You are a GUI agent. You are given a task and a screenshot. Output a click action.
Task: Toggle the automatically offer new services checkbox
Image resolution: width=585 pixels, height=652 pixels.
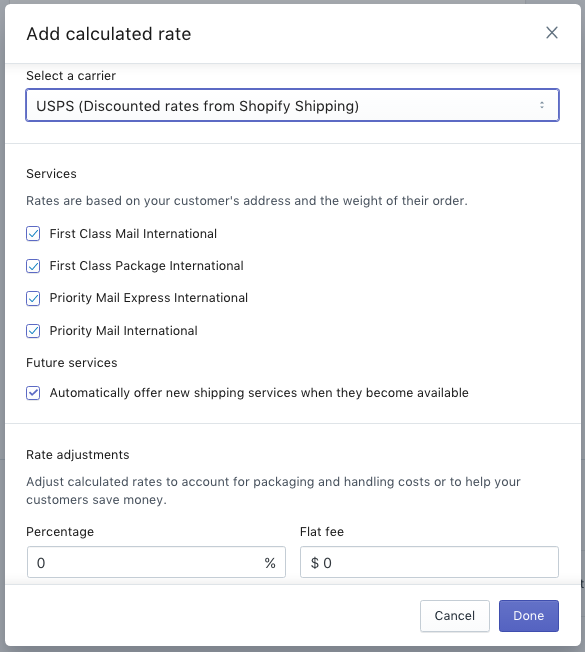(33, 393)
